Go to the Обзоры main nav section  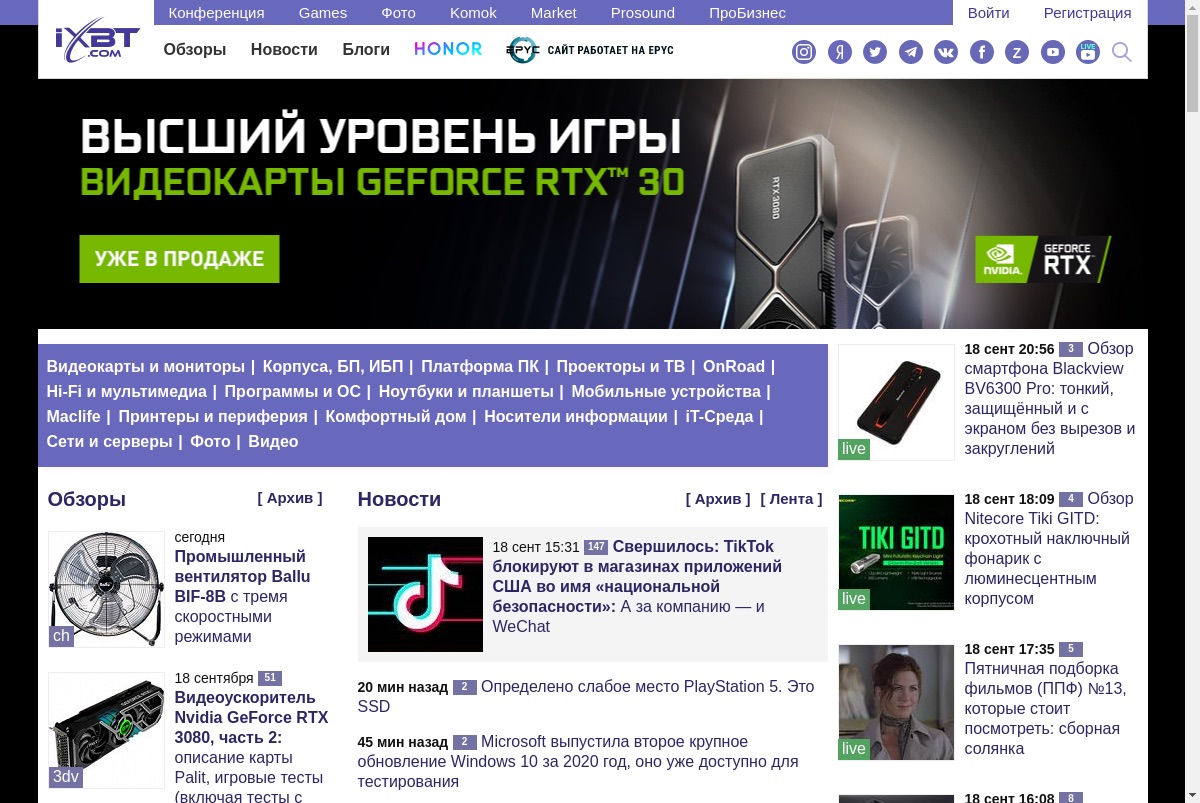pyautogui.click(x=195, y=49)
